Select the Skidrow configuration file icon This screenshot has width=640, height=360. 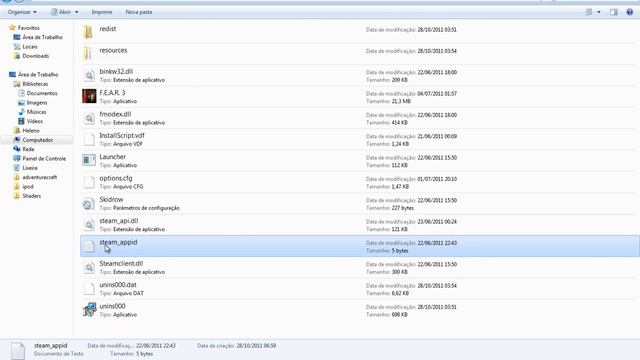89,203
